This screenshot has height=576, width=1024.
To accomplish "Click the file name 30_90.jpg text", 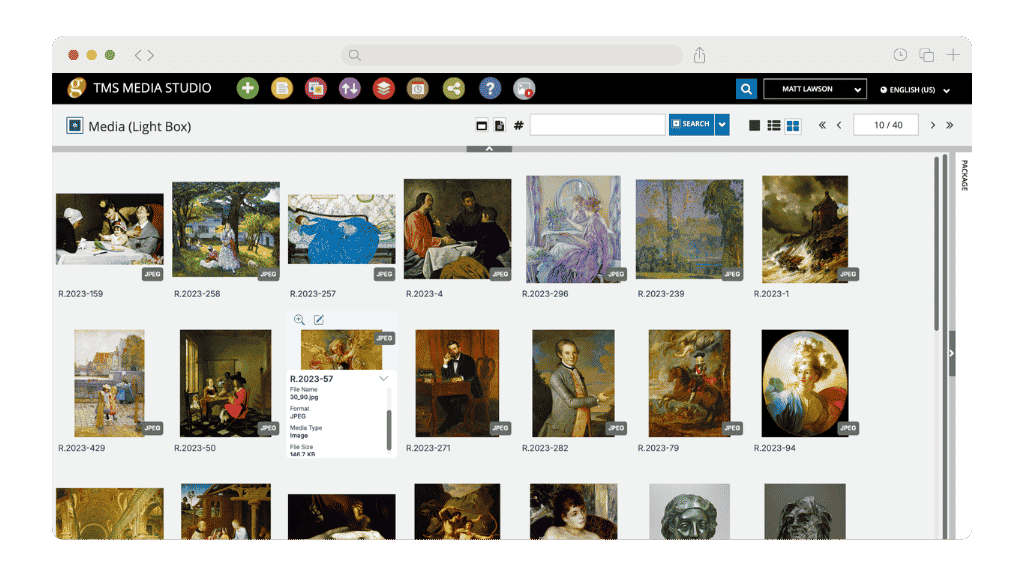I will click(x=304, y=397).
